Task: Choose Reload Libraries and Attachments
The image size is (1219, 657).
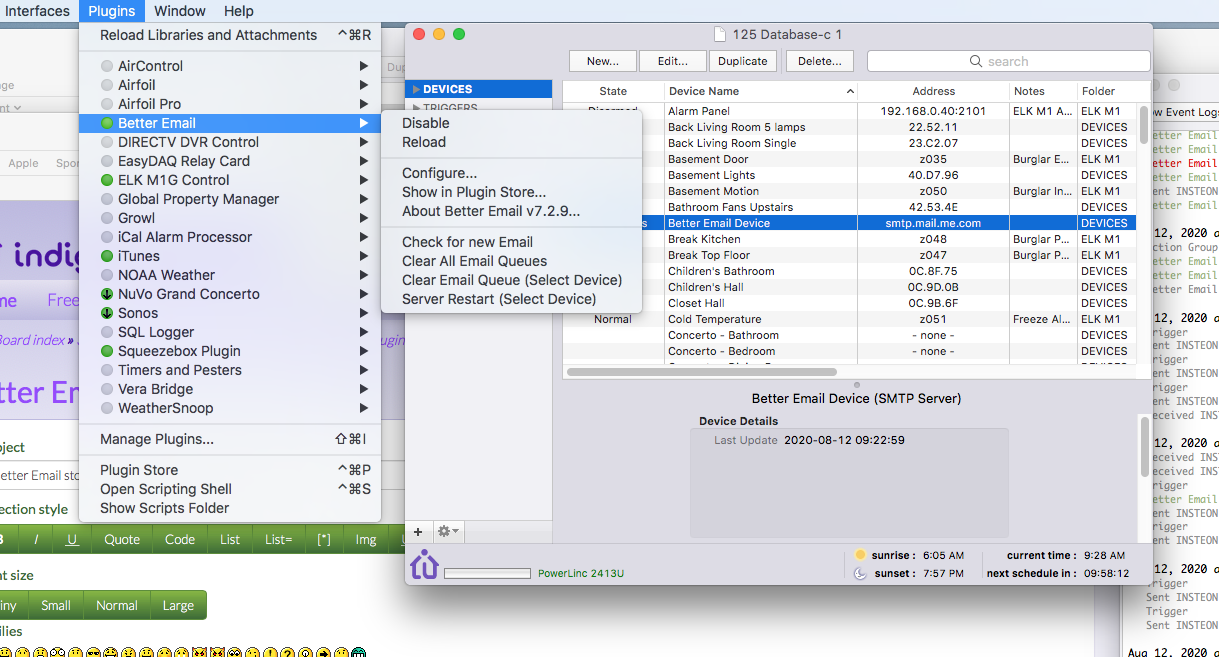Action: coord(230,35)
